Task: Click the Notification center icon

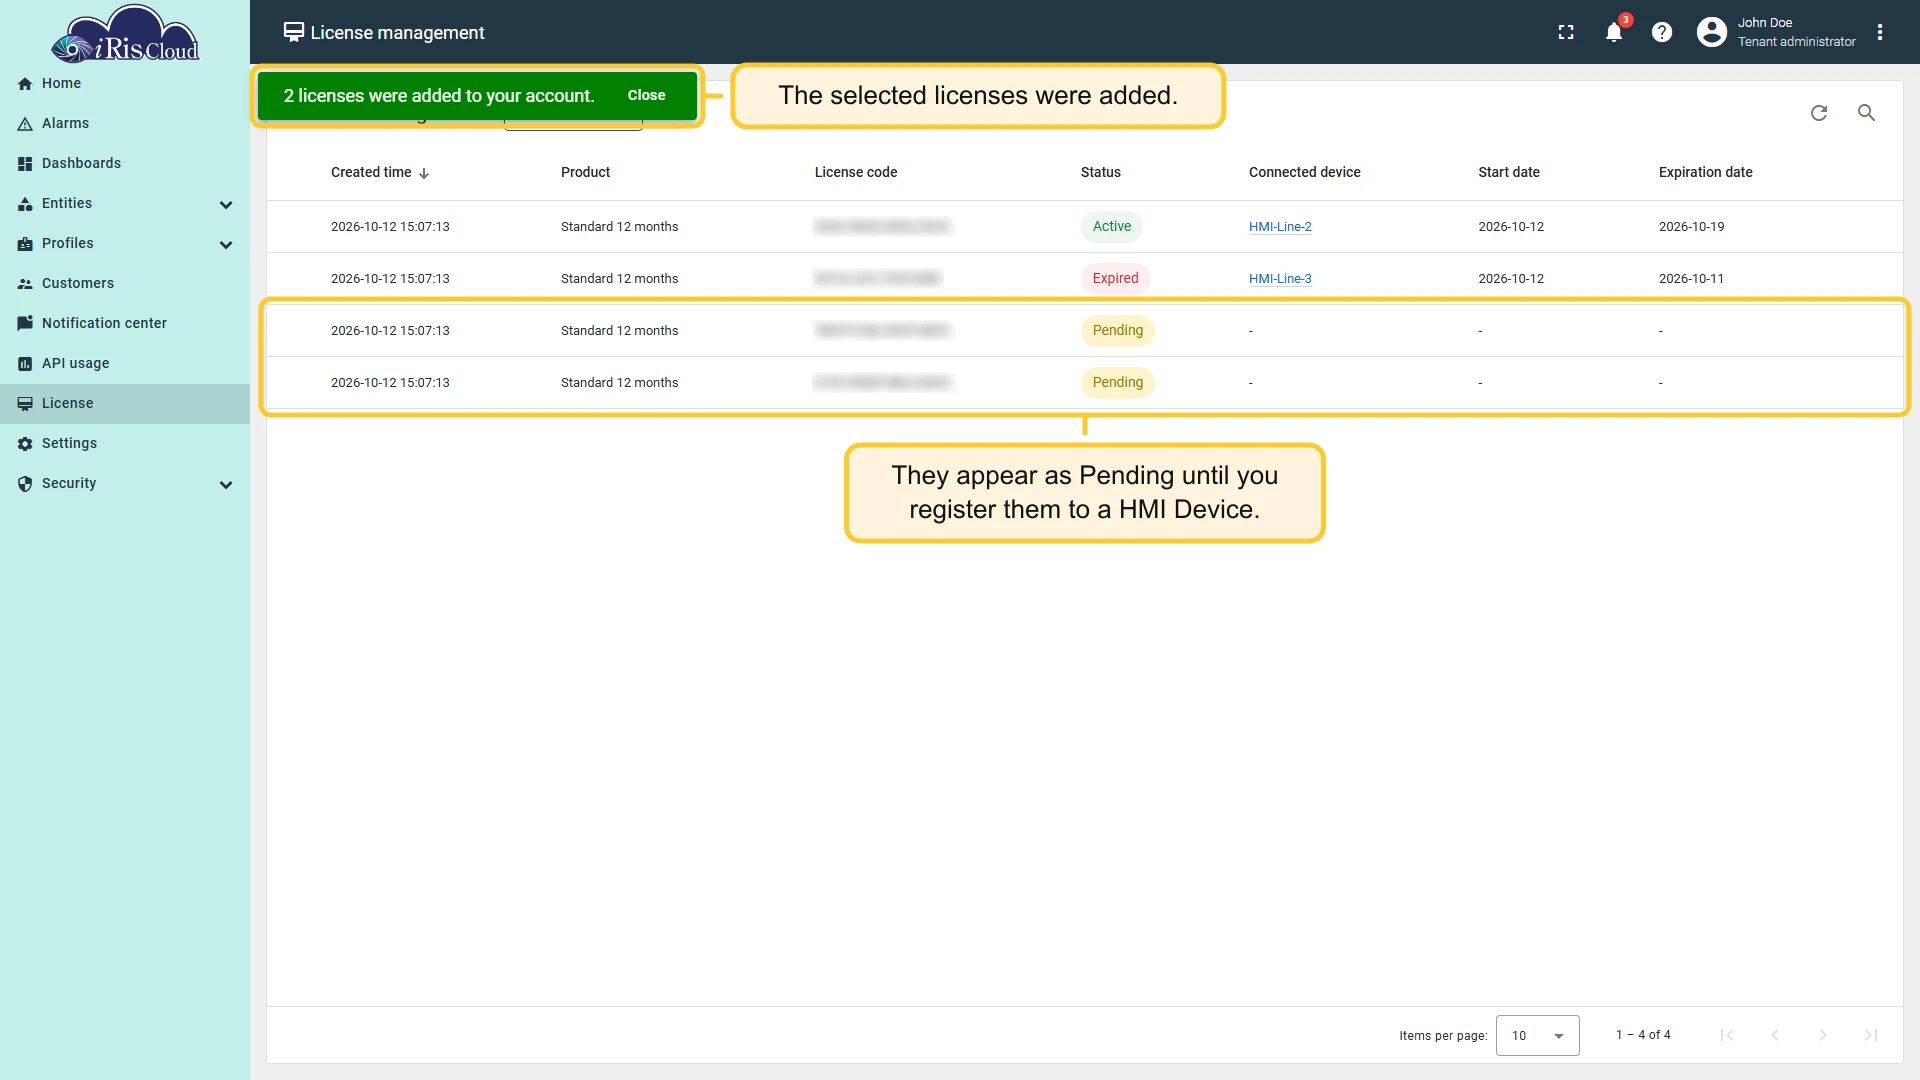Action: point(25,324)
